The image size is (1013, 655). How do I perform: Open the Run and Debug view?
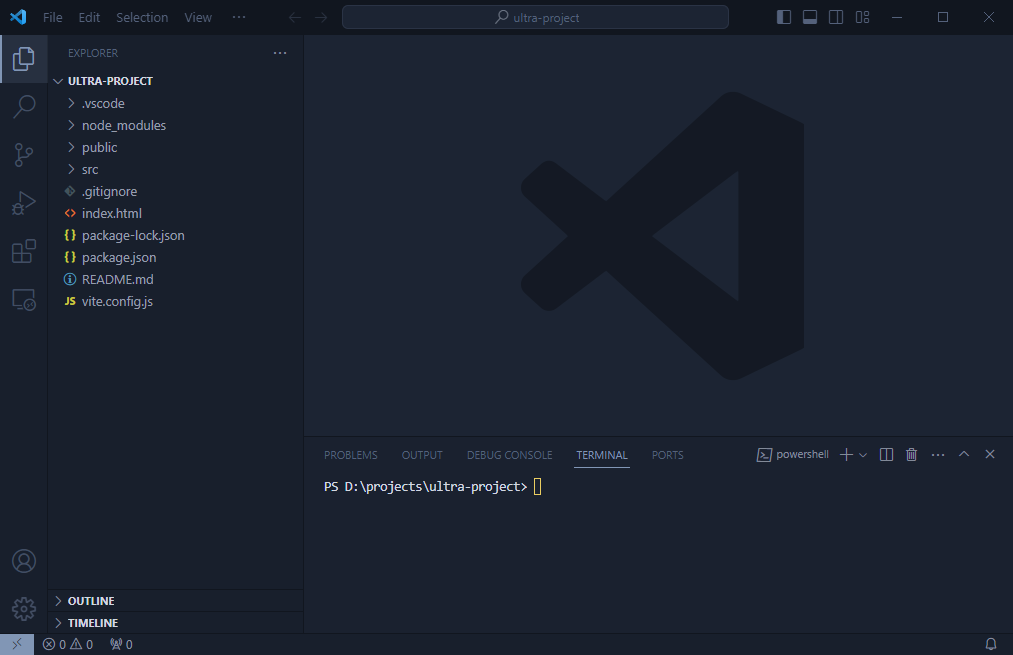coord(24,203)
